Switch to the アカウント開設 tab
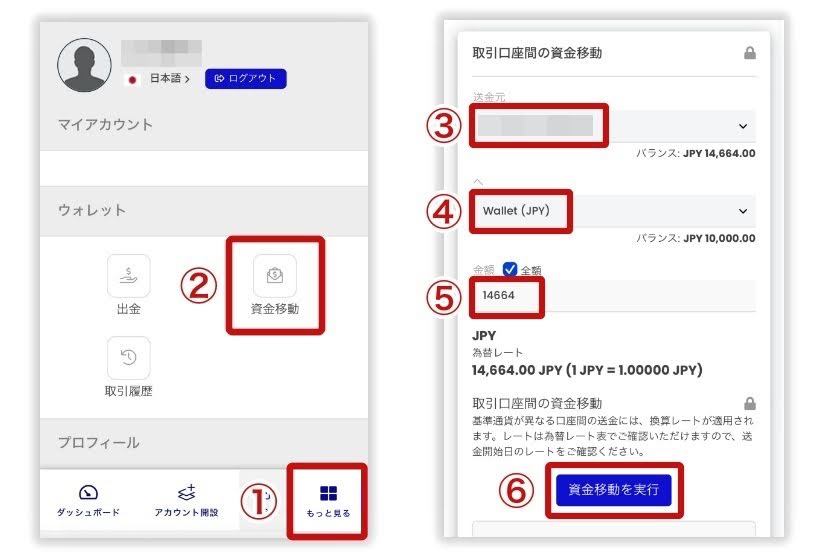The width and height of the screenshot is (840, 560). [x=186, y=501]
